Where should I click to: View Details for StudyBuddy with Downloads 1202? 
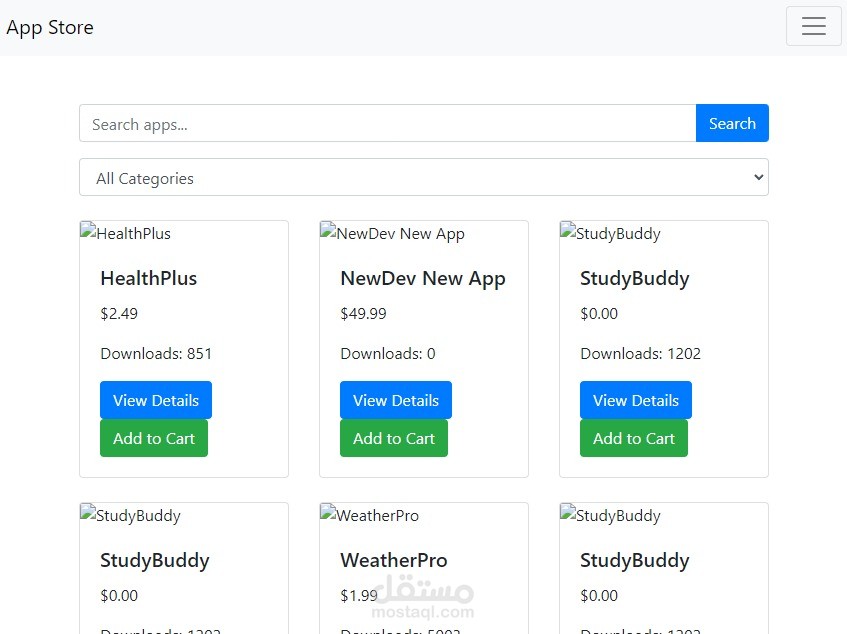(636, 400)
